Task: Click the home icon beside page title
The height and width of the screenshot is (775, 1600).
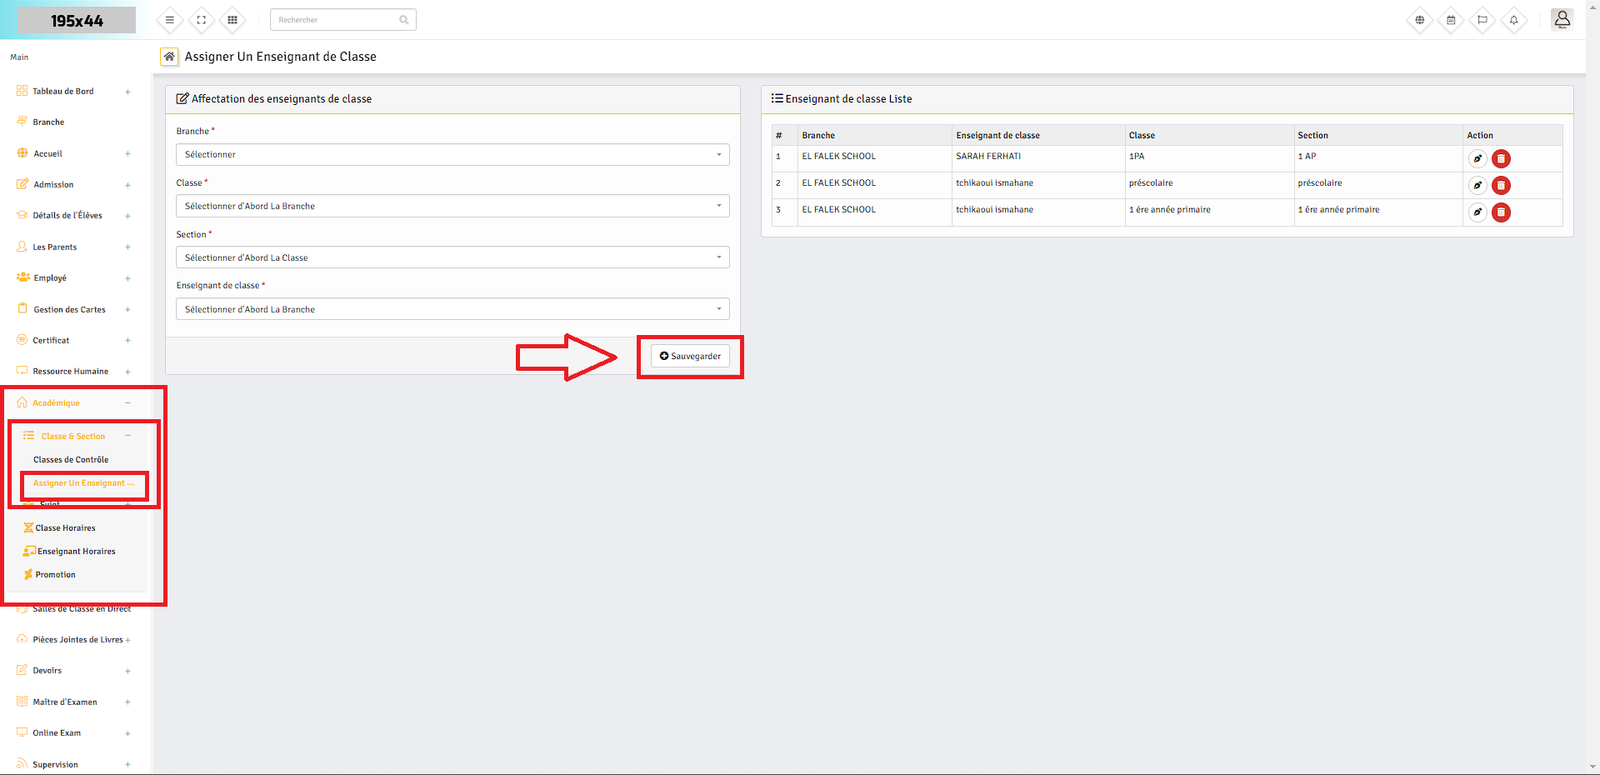Action: [169, 57]
